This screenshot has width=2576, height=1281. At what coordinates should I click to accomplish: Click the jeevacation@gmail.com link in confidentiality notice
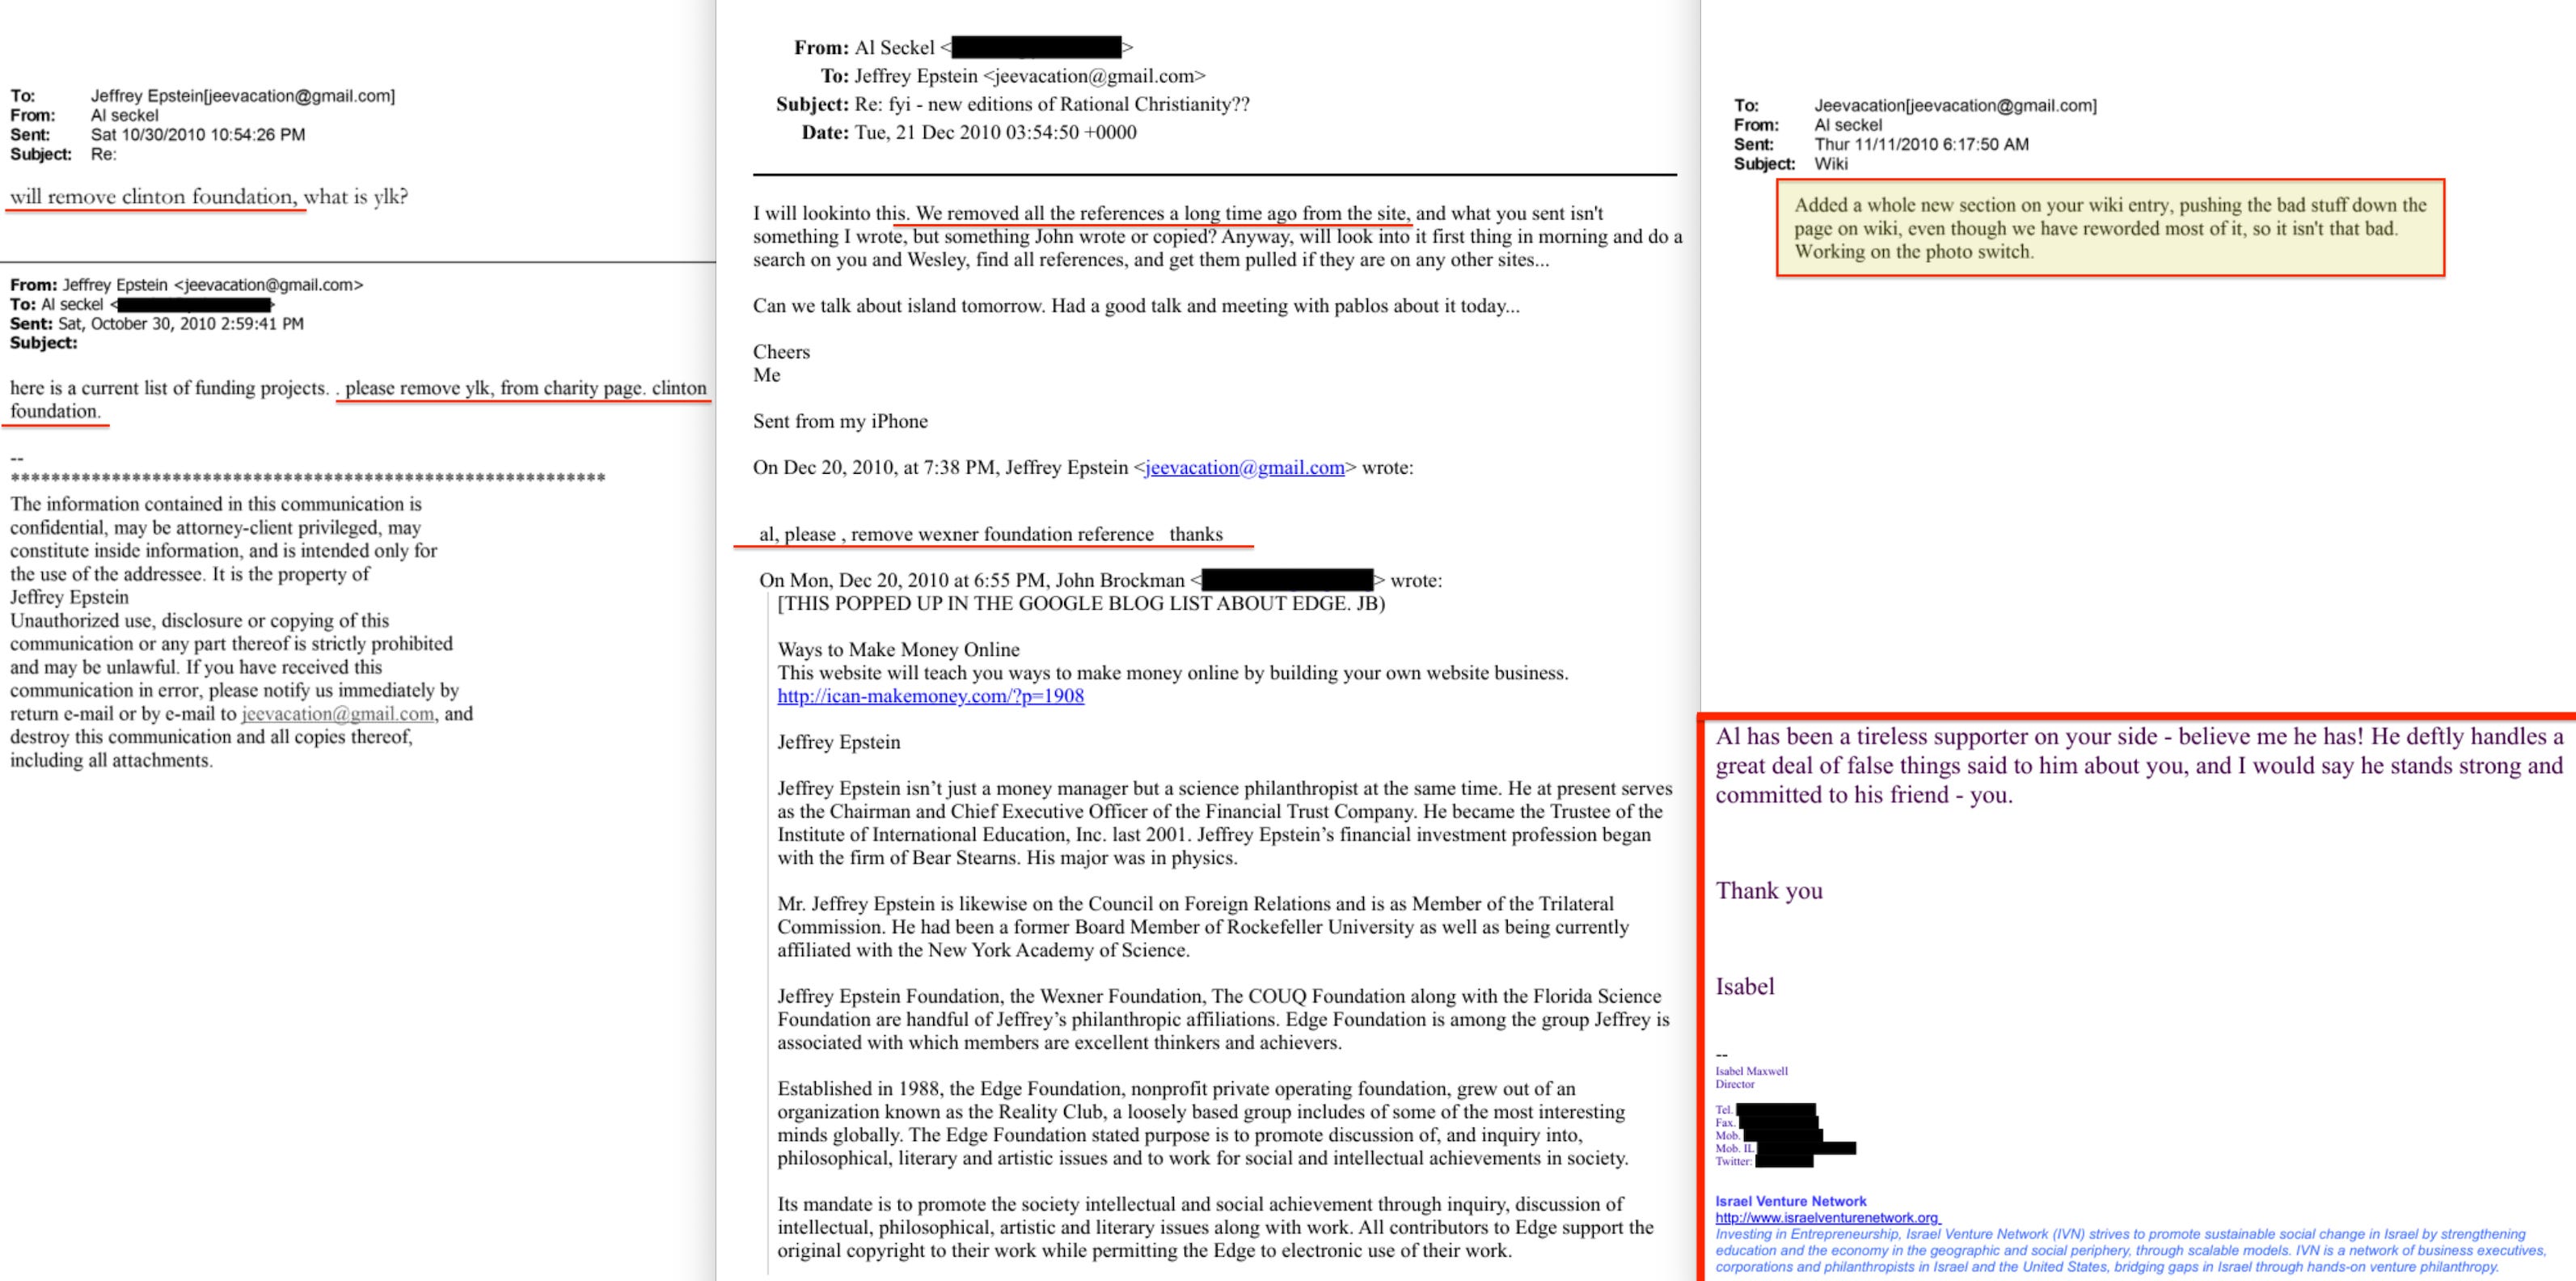[337, 714]
